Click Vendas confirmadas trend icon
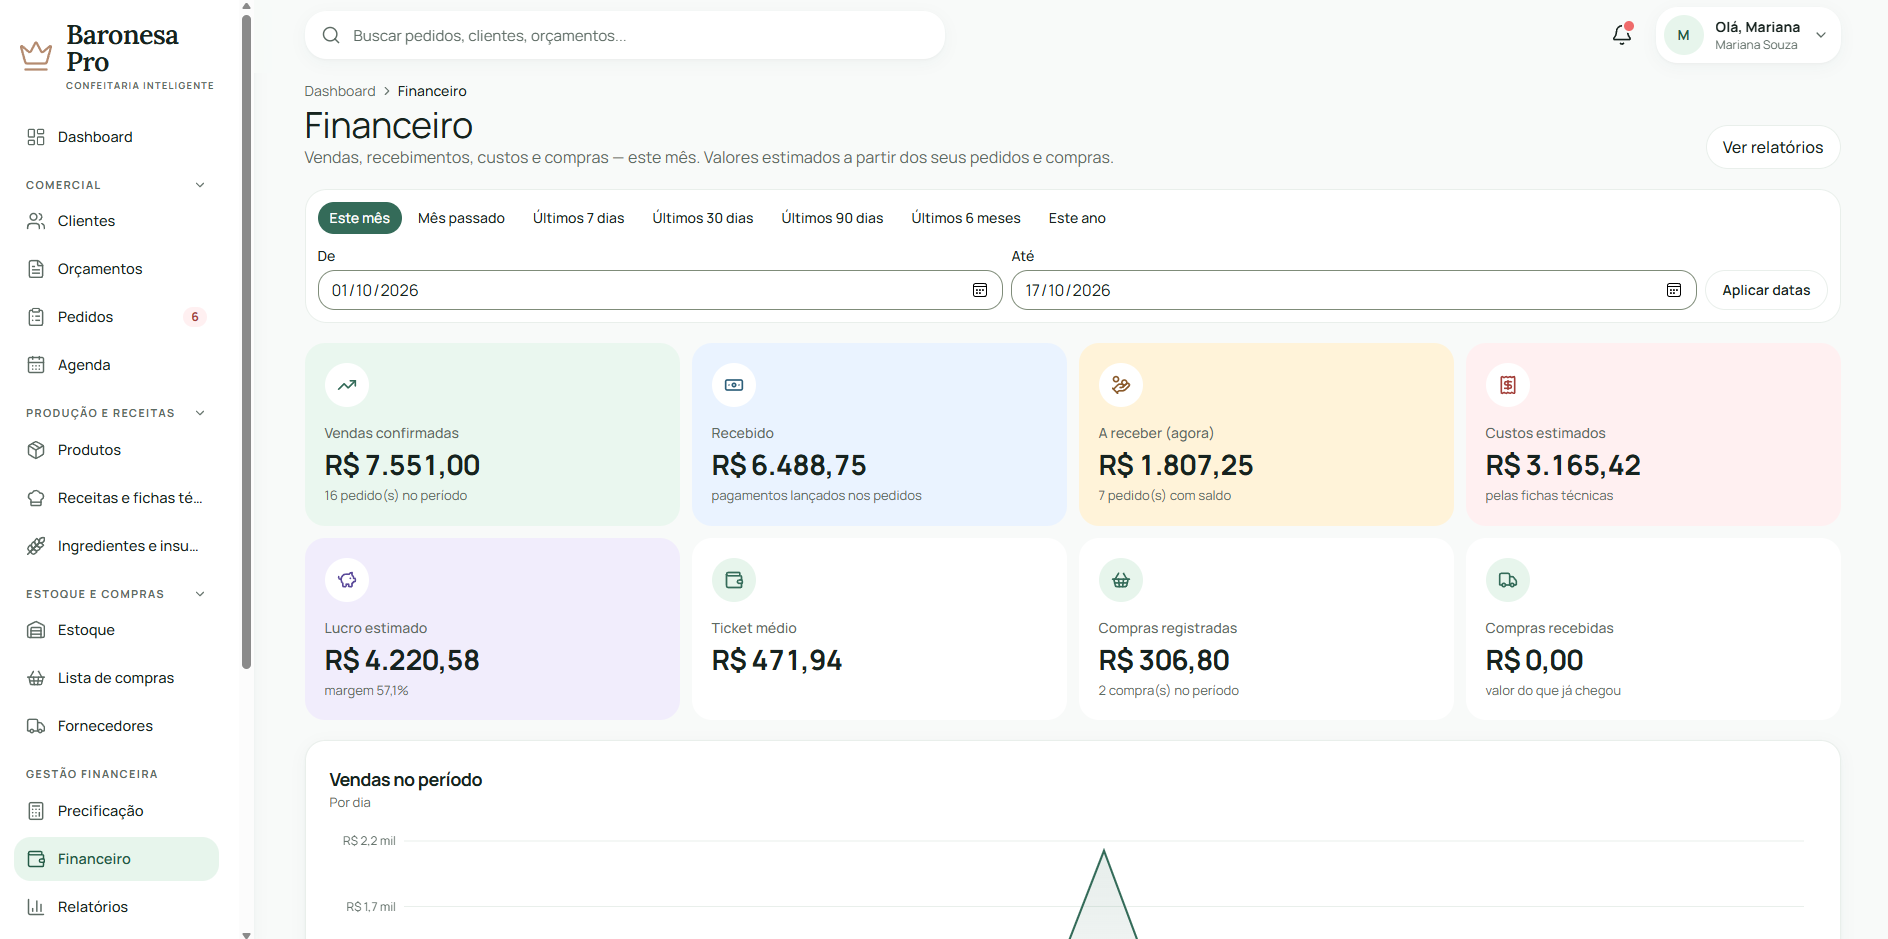 (x=347, y=385)
